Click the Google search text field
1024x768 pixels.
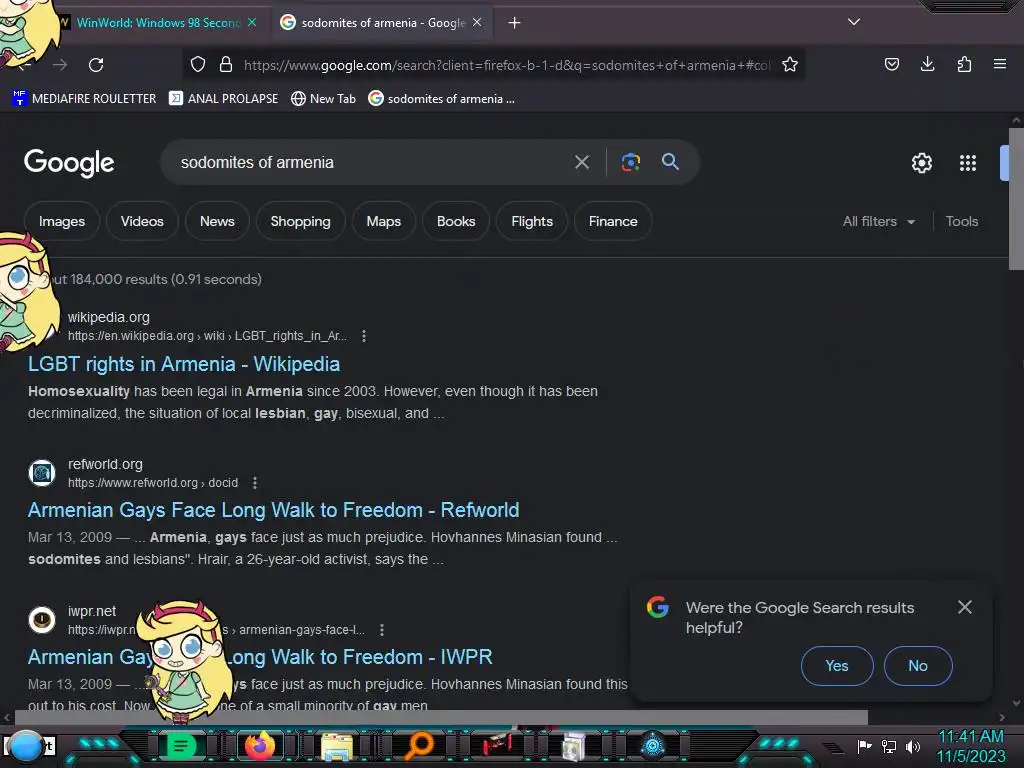point(372,162)
